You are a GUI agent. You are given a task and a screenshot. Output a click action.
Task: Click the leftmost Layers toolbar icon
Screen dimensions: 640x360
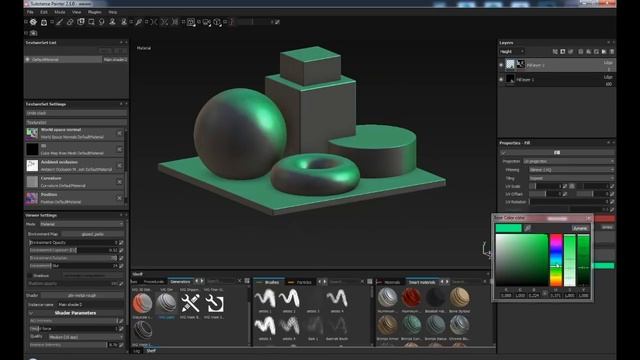(x=555, y=52)
